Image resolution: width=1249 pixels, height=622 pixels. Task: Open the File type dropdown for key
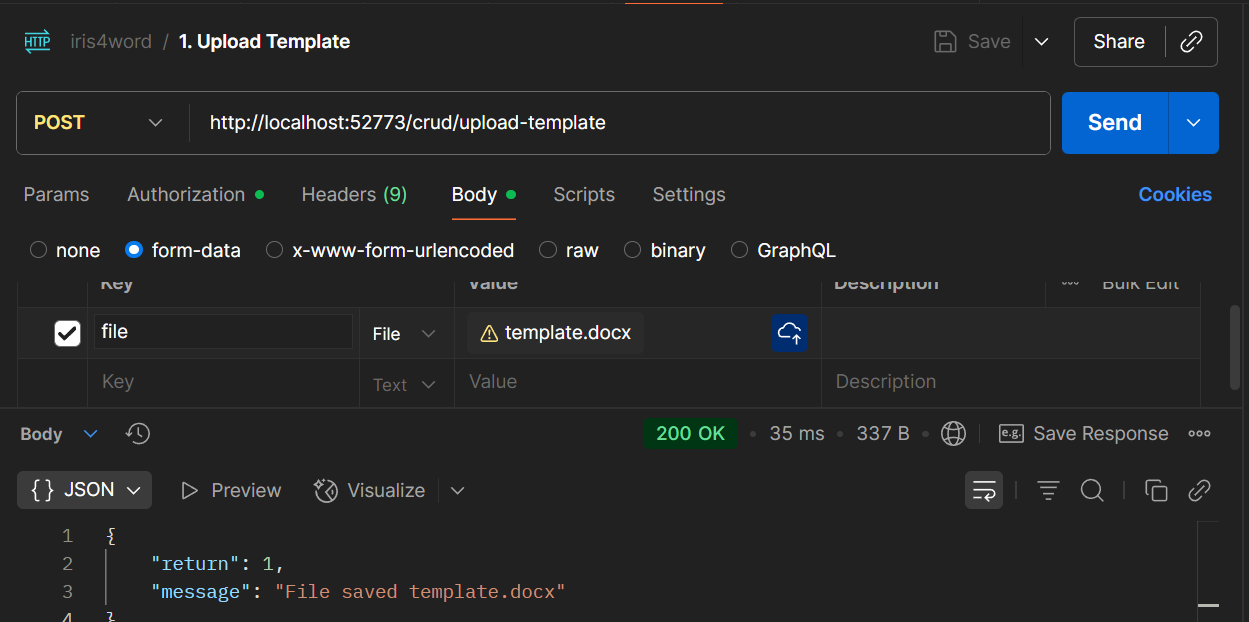(404, 334)
